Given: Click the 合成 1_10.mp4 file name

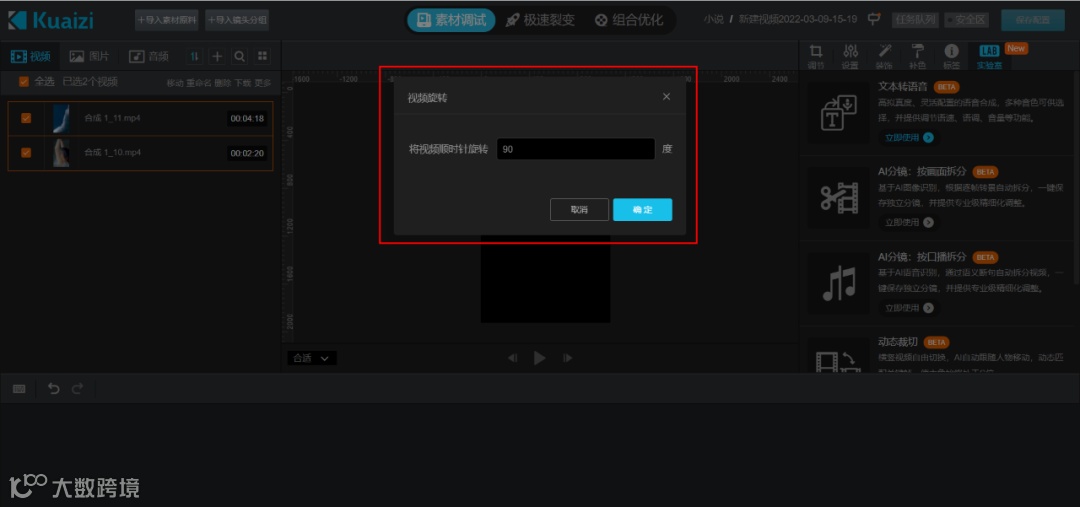Looking at the screenshot, I should coord(112,152).
